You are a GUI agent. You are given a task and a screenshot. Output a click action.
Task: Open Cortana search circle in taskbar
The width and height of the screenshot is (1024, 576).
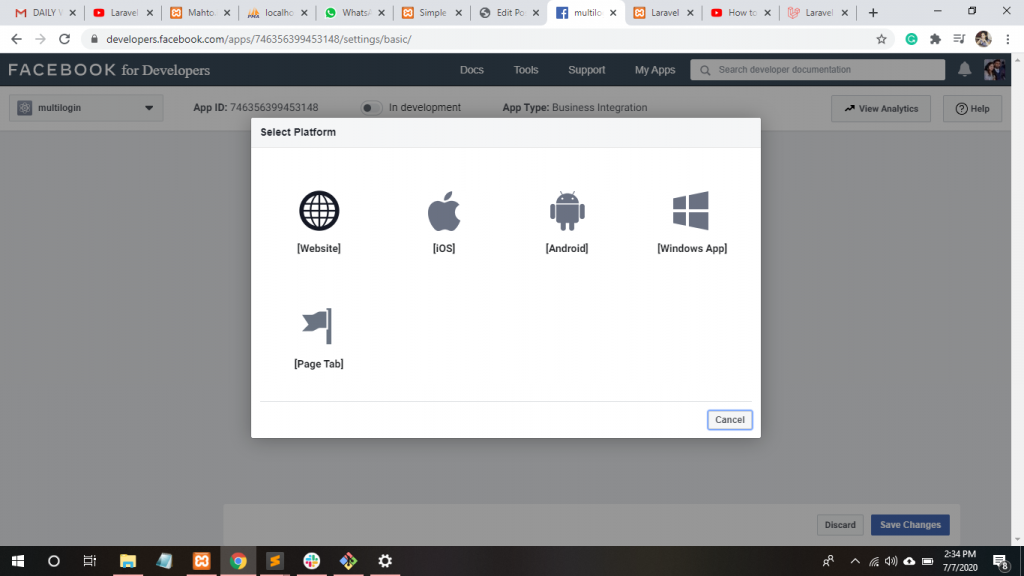tap(54, 561)
